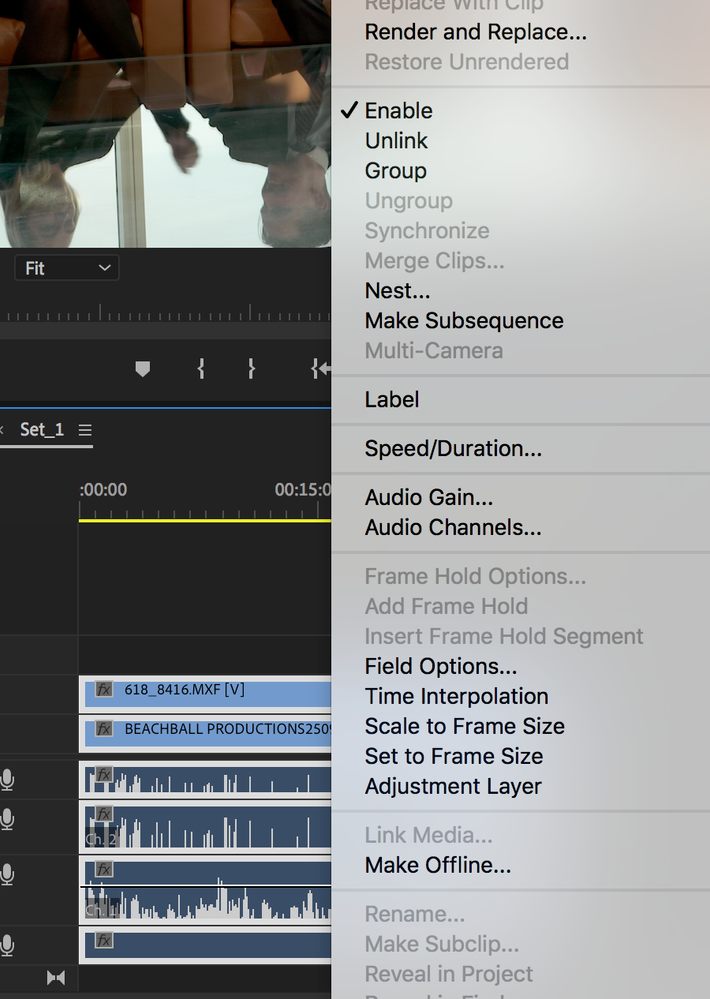710x999 pixels.
Task: Select the 618_8416.MXF [V] video clip
Action: pyautogui.click(x=220, y=690)
